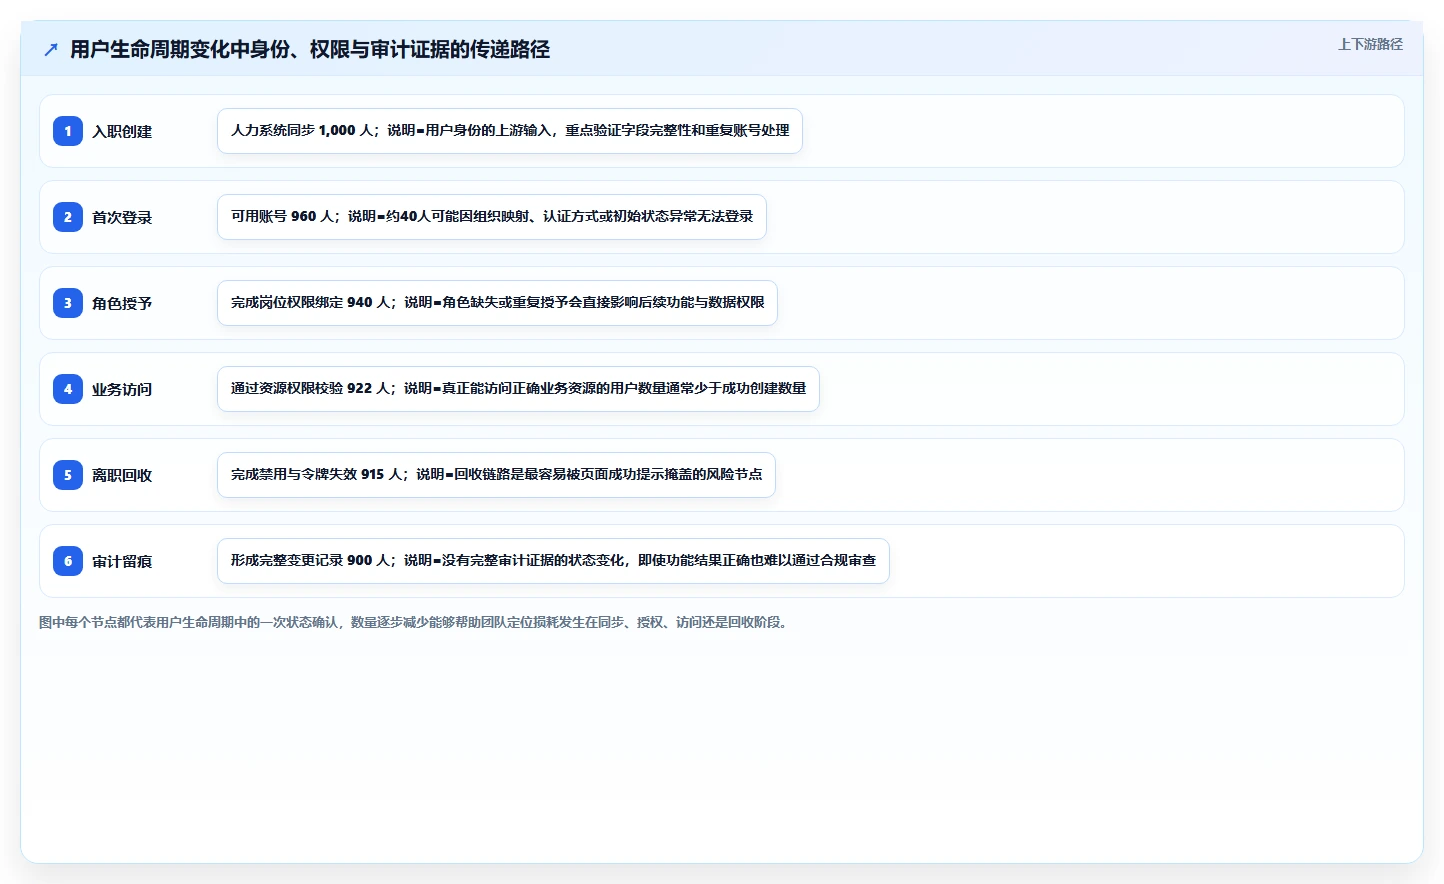Open the 可用账号 960 人 detail box

click(x=492, y=217)
